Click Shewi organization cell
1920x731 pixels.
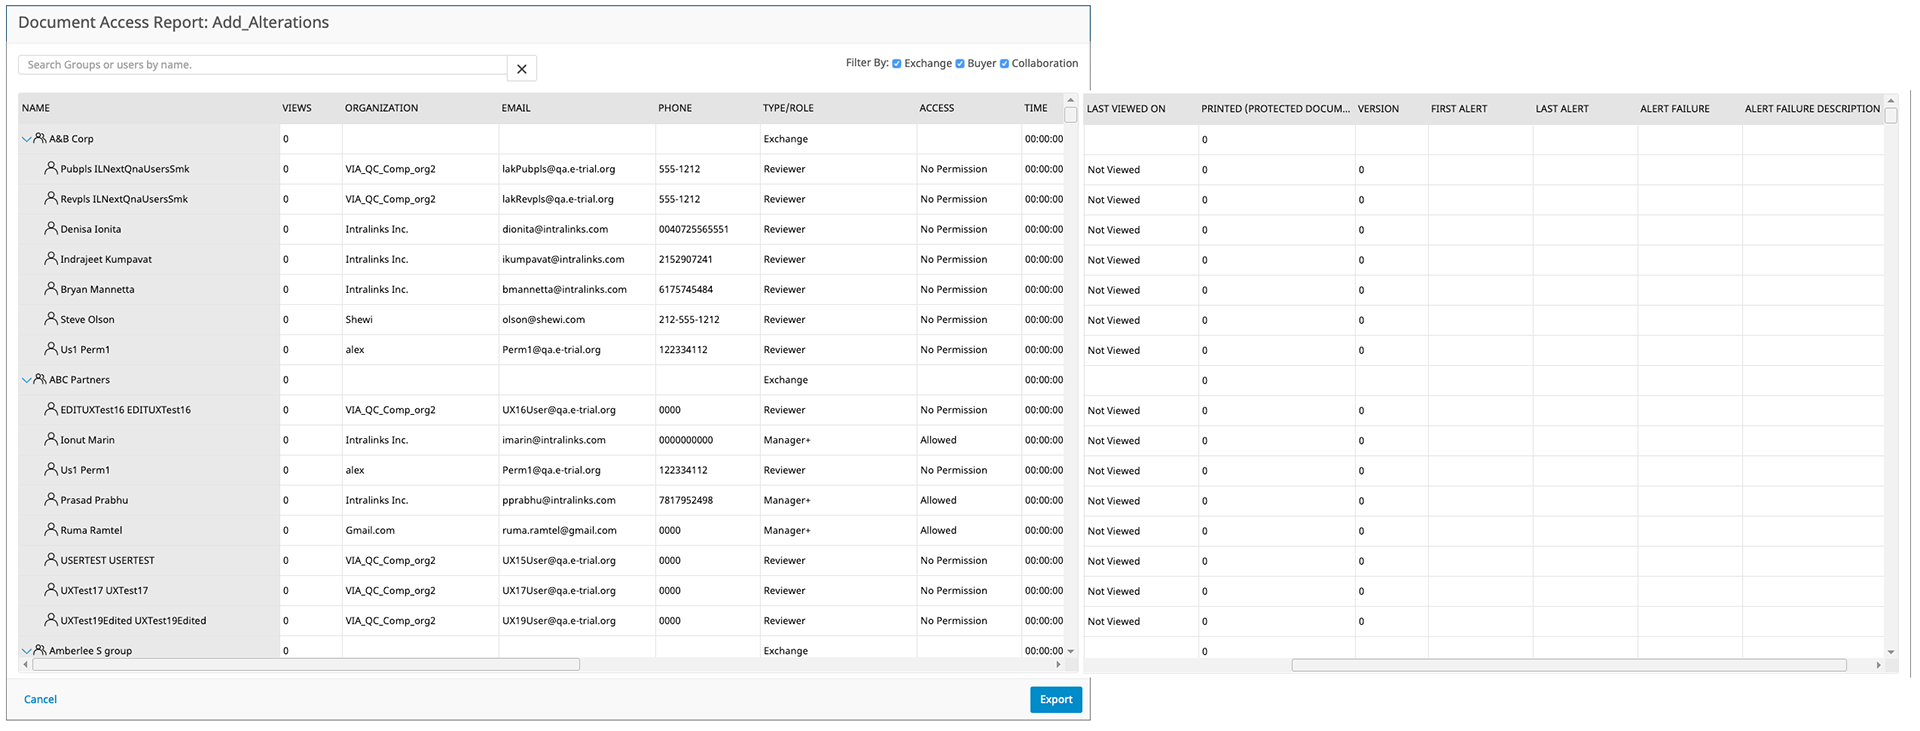(359, 320)
